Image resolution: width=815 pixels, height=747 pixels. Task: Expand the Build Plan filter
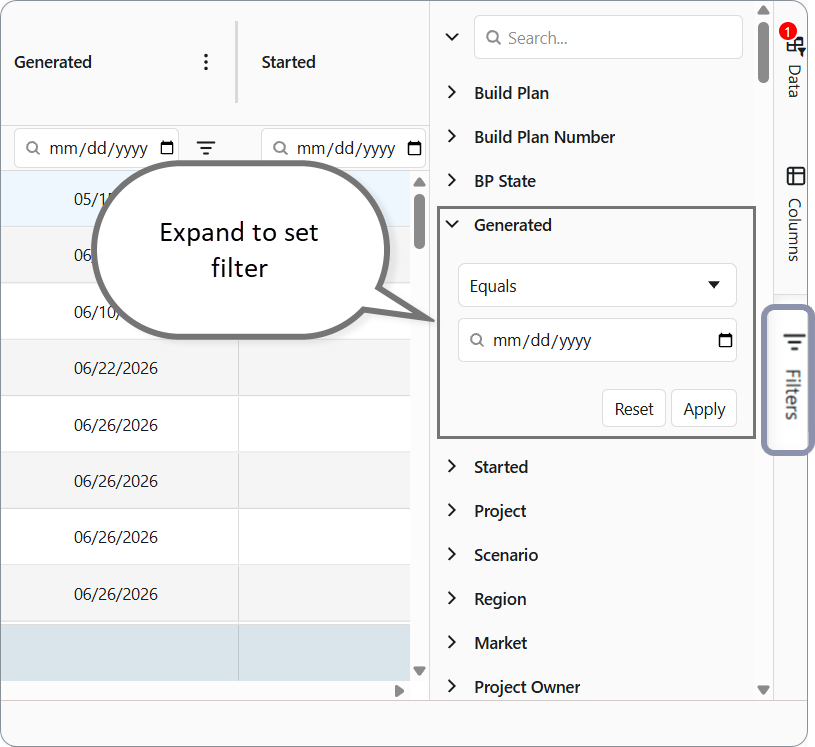[452, 93]
